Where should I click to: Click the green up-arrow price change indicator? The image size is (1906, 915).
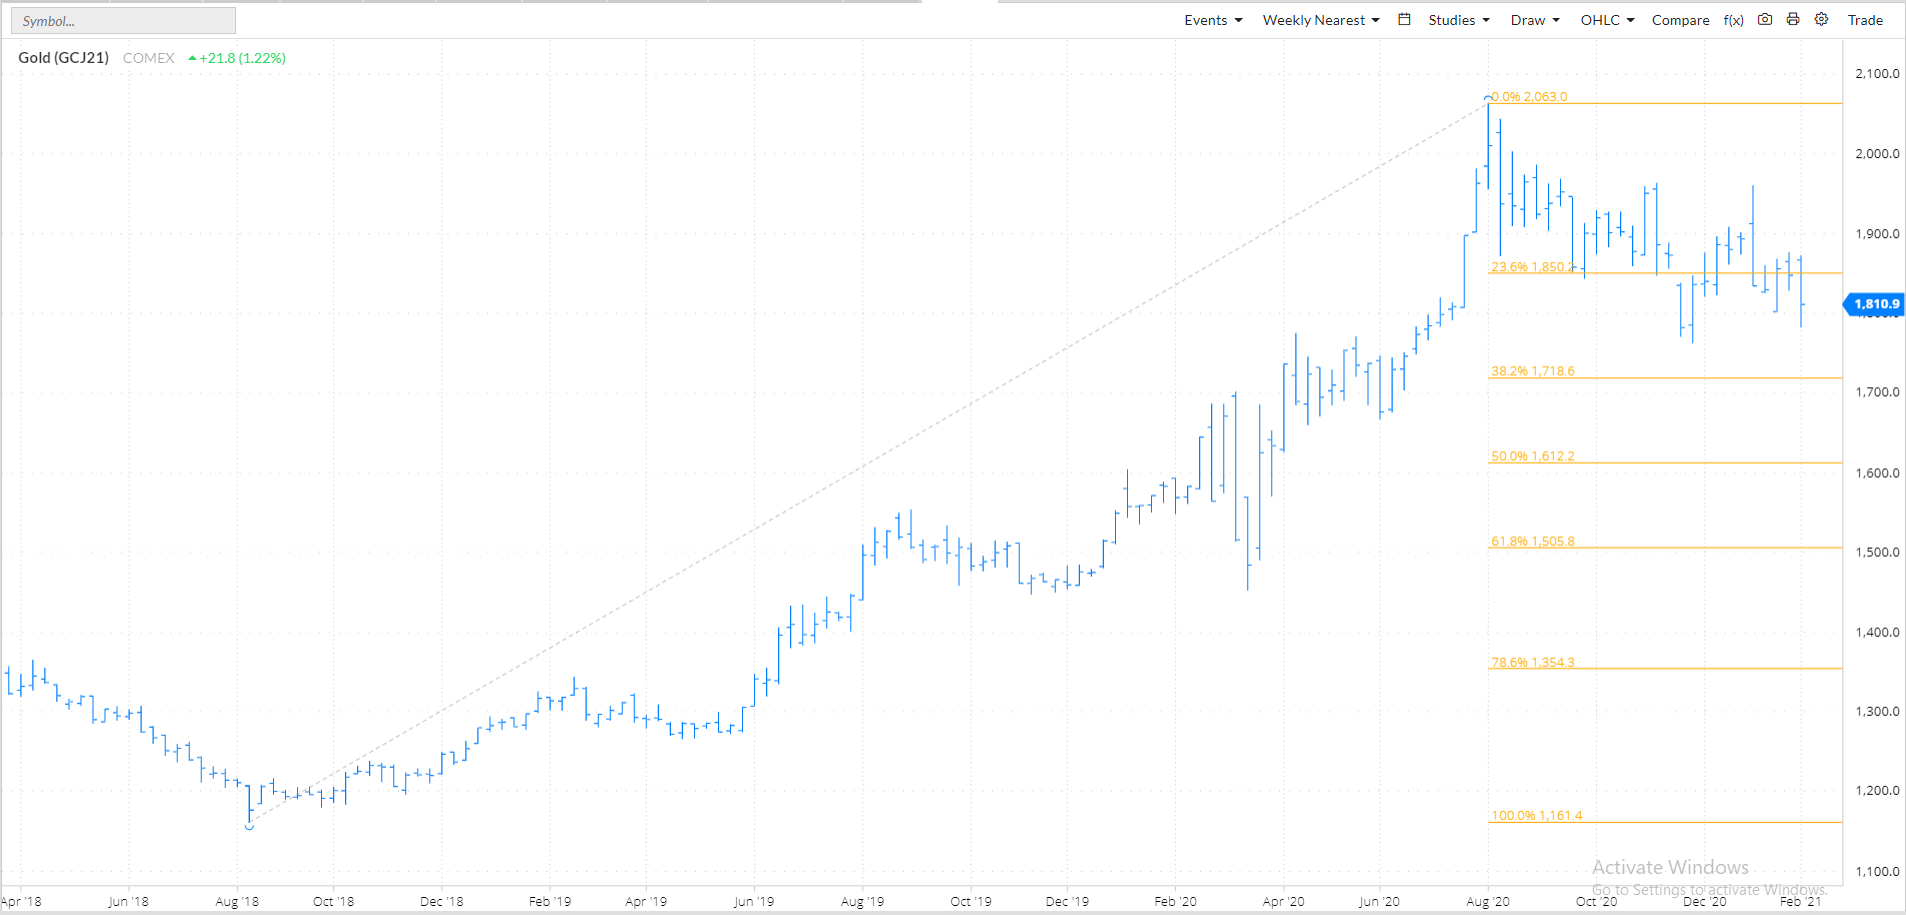[x=193, y=58]
